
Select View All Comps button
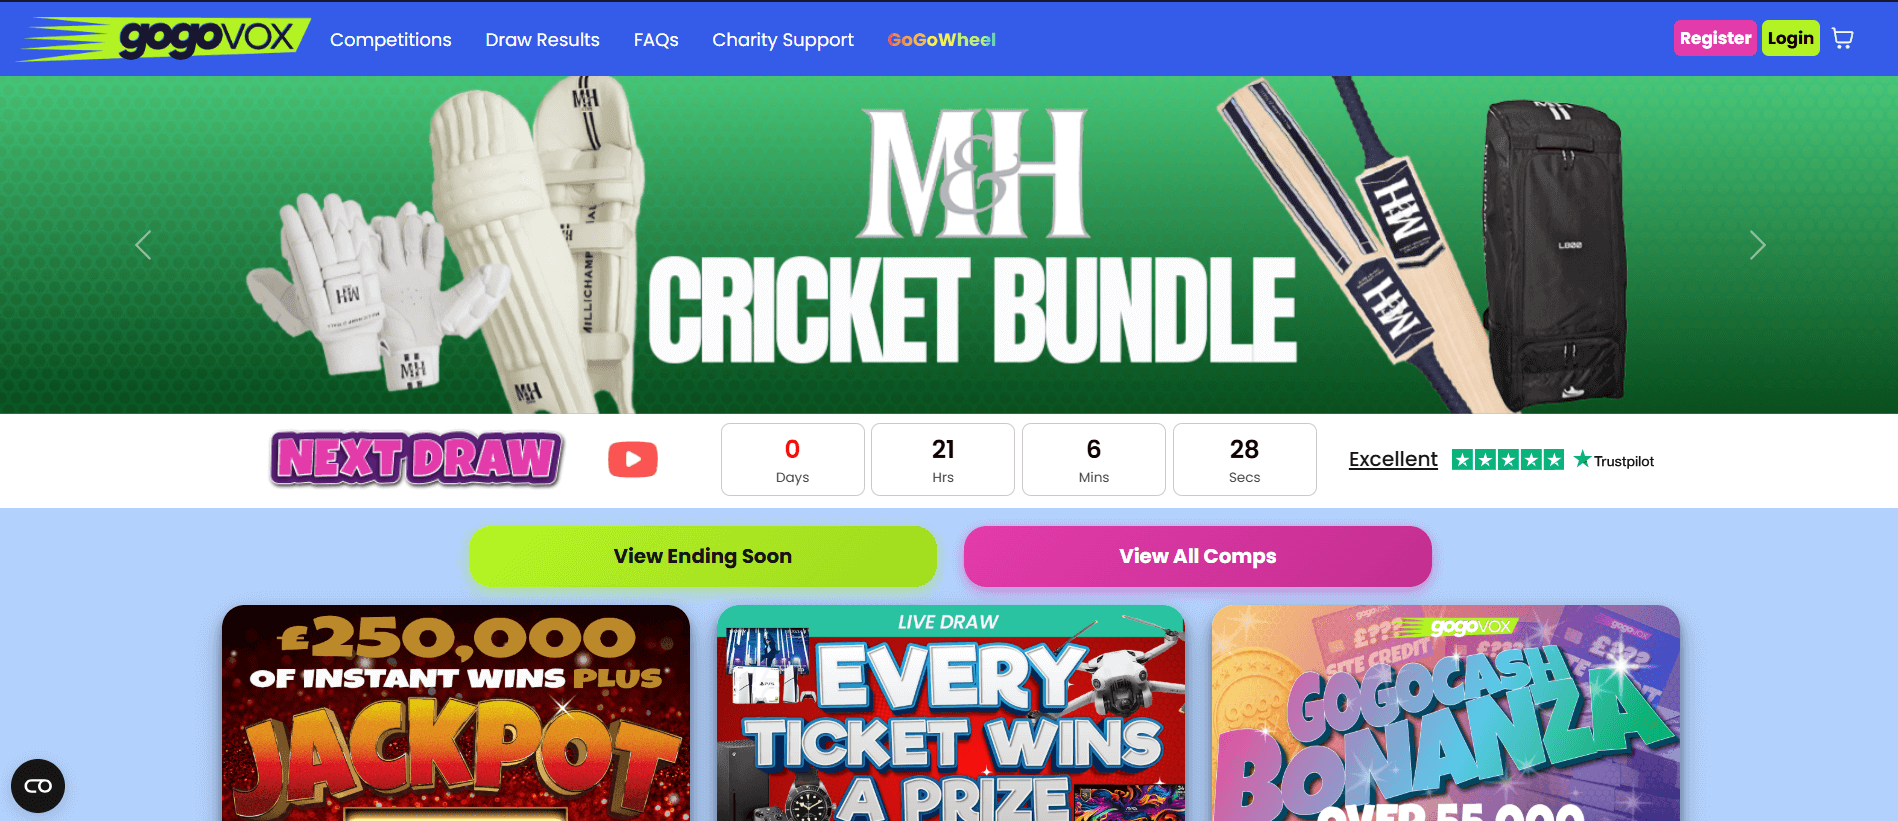click(1197, 556)
